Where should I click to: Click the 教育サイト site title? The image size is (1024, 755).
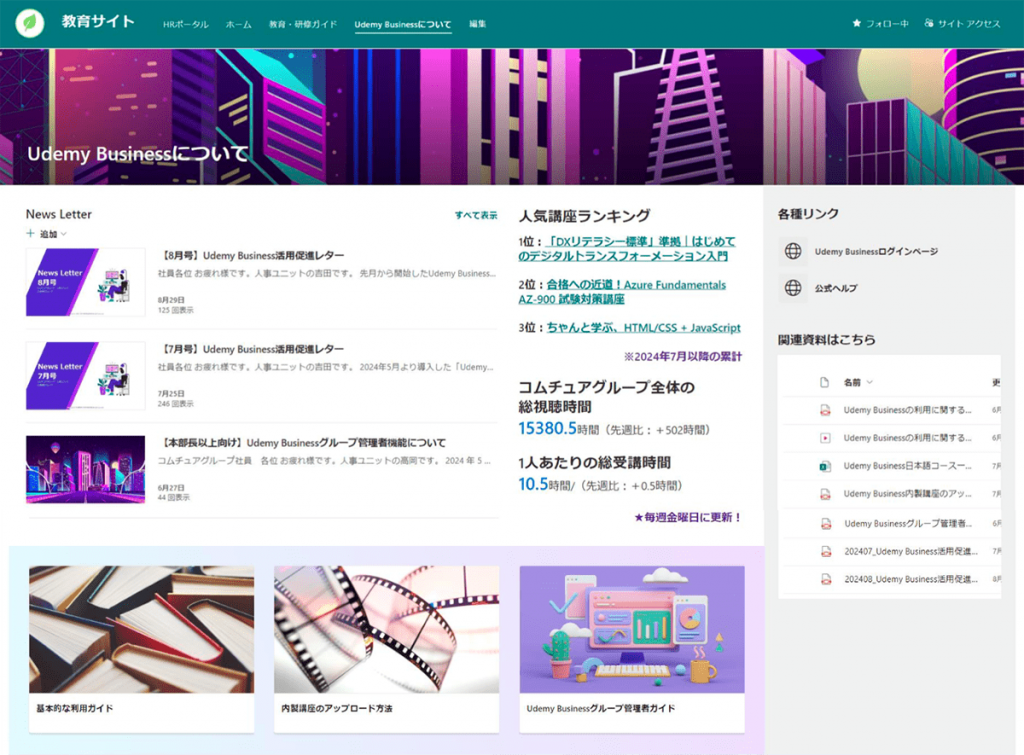pos(98,21)
